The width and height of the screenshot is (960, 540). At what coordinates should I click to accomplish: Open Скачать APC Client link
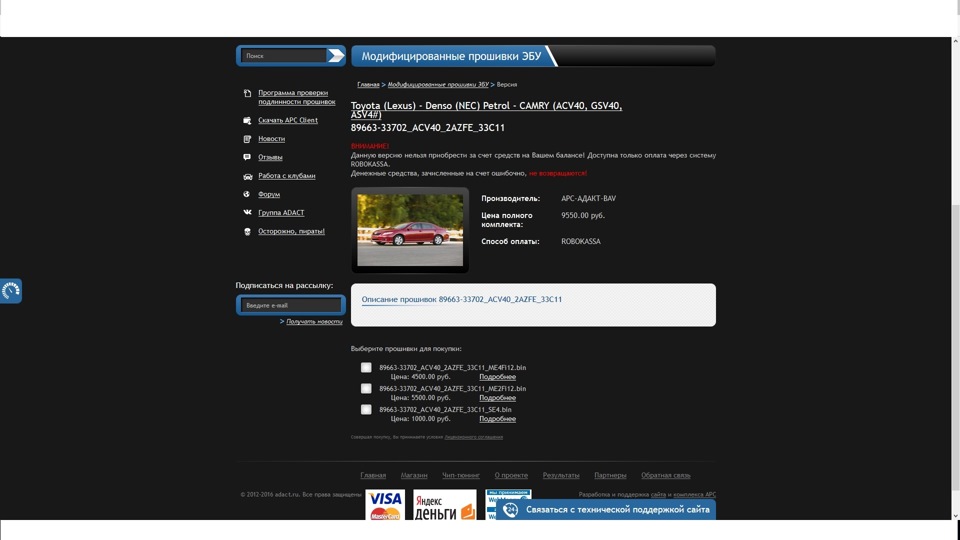point(288,121)
